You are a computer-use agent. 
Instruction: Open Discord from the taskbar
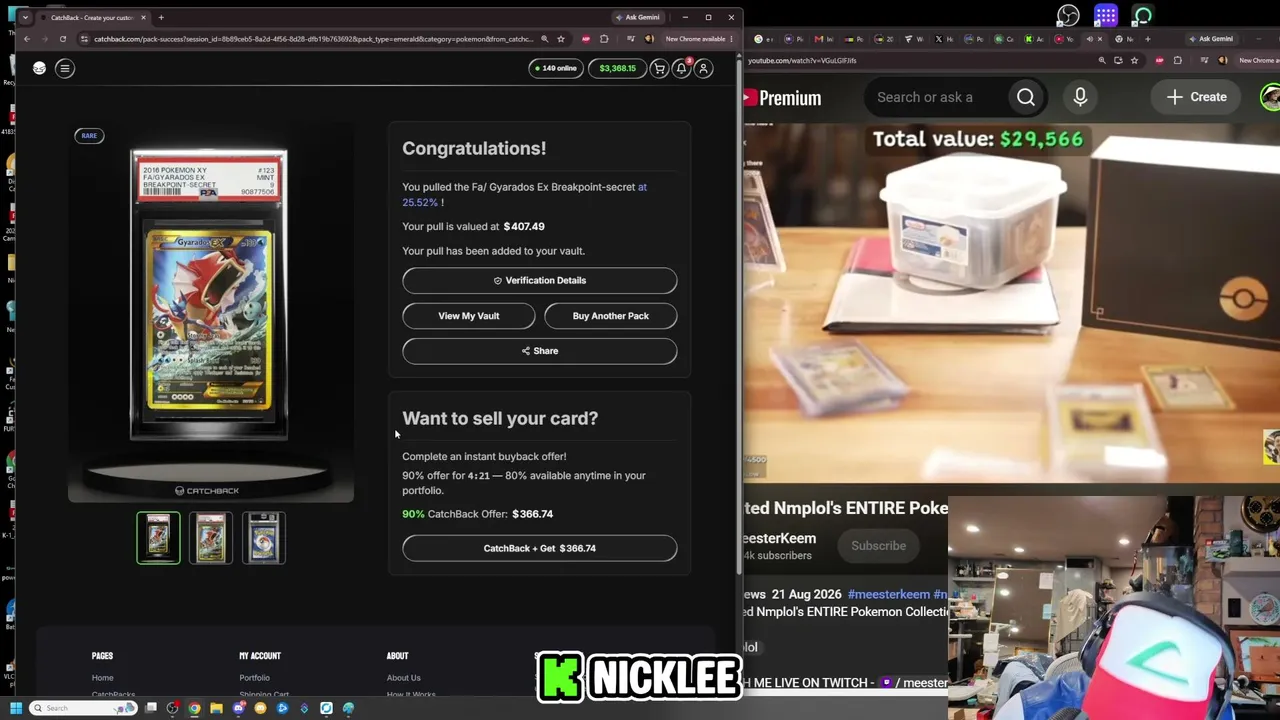(238, 708)
